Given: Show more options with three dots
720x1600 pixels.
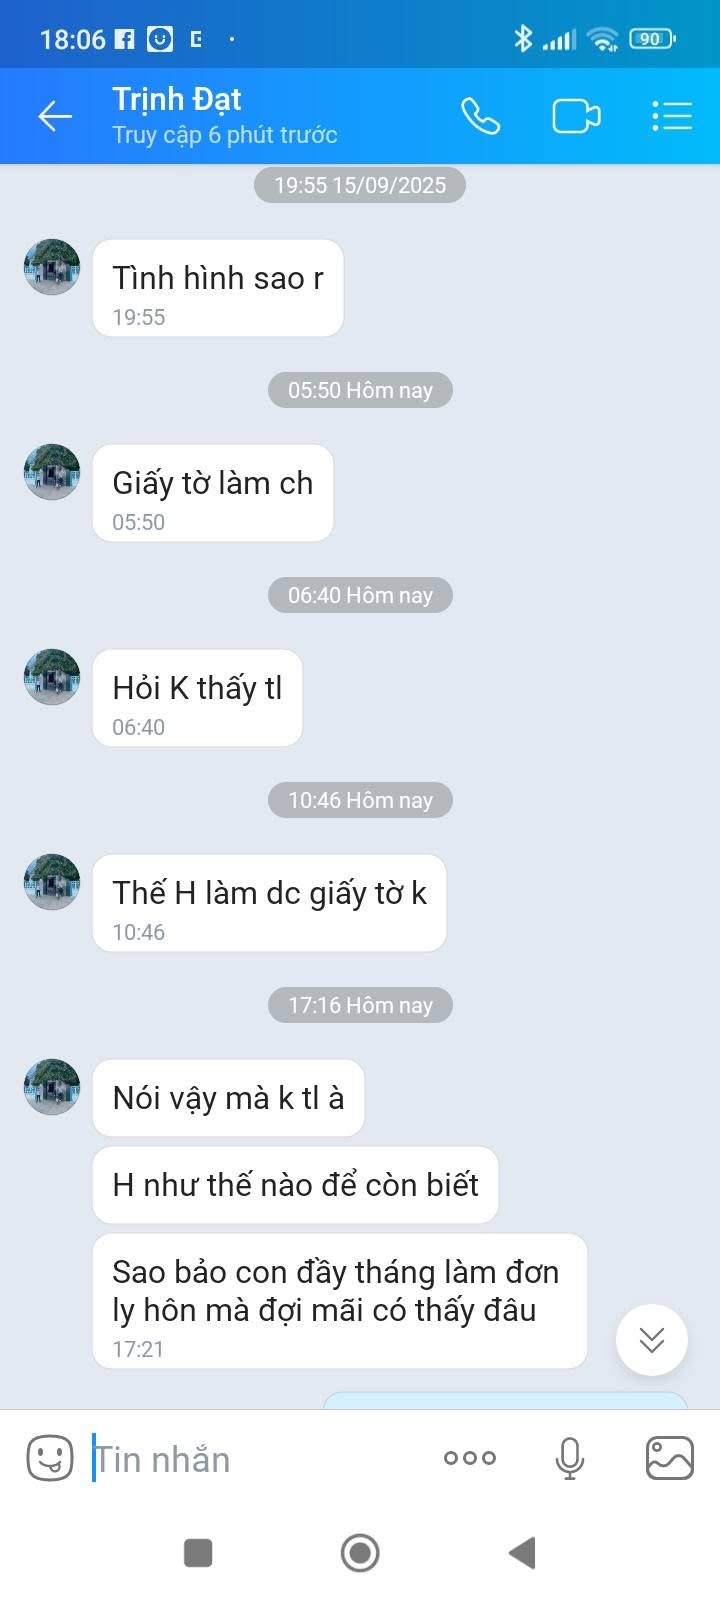Looking at the screenshot, I should point(469,1458).
